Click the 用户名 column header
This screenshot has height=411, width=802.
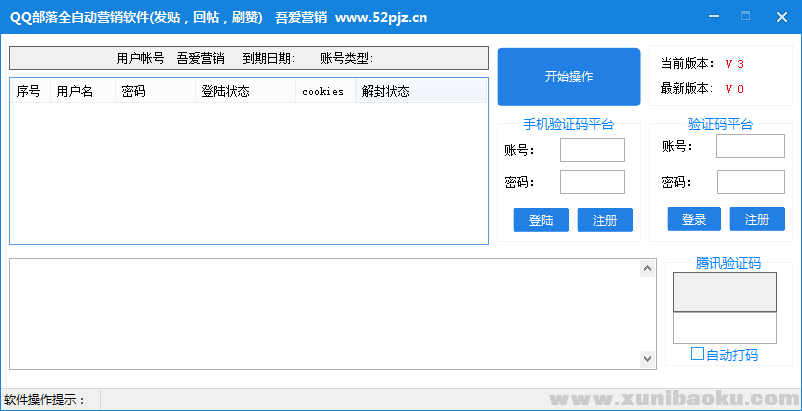click(x=82, y=91)
